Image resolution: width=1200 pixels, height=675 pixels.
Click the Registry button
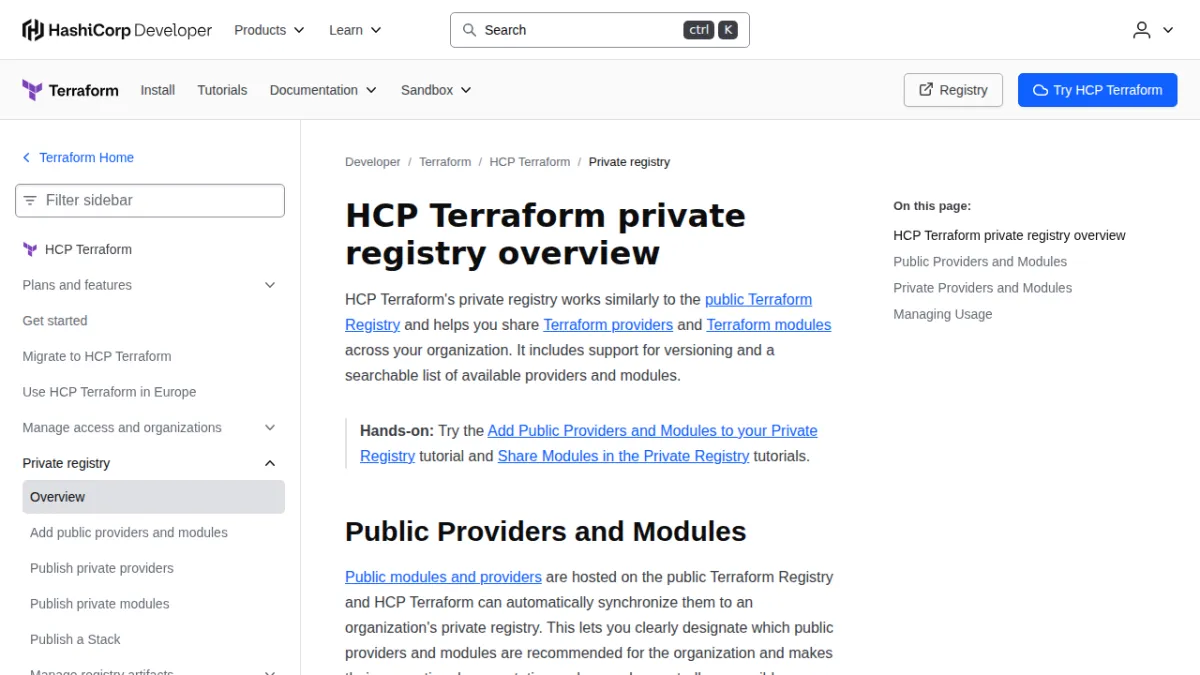click(953, 90)
